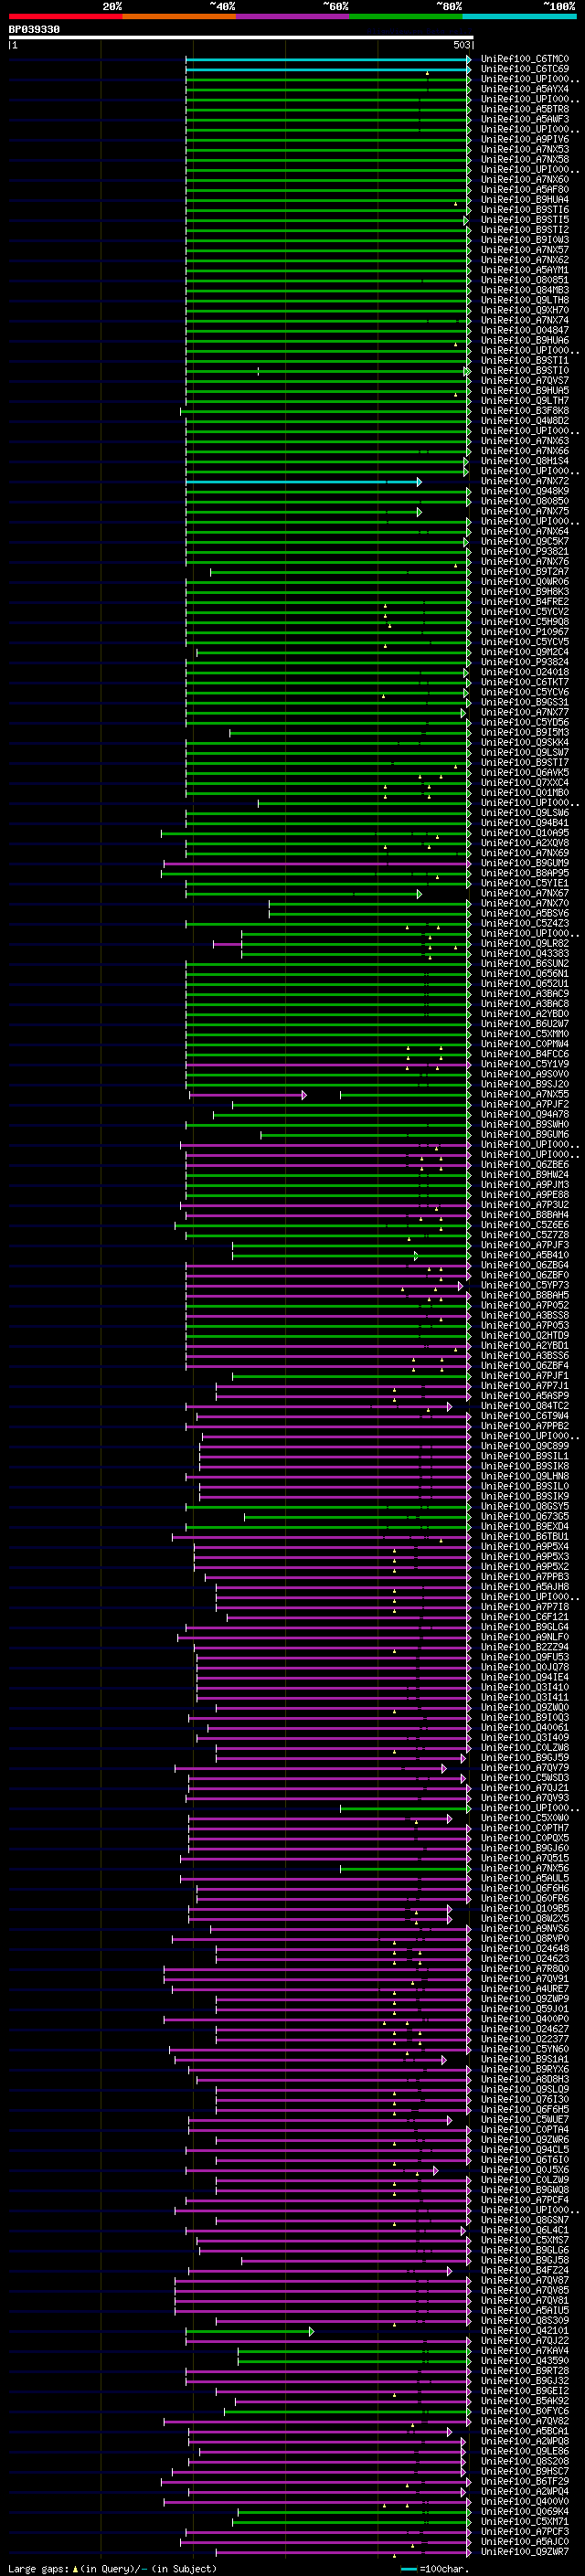This screenshot has height=2576, width=585.
Task: Select label UniRef100_Q9ZWR7
Action: coord(525,2552)
